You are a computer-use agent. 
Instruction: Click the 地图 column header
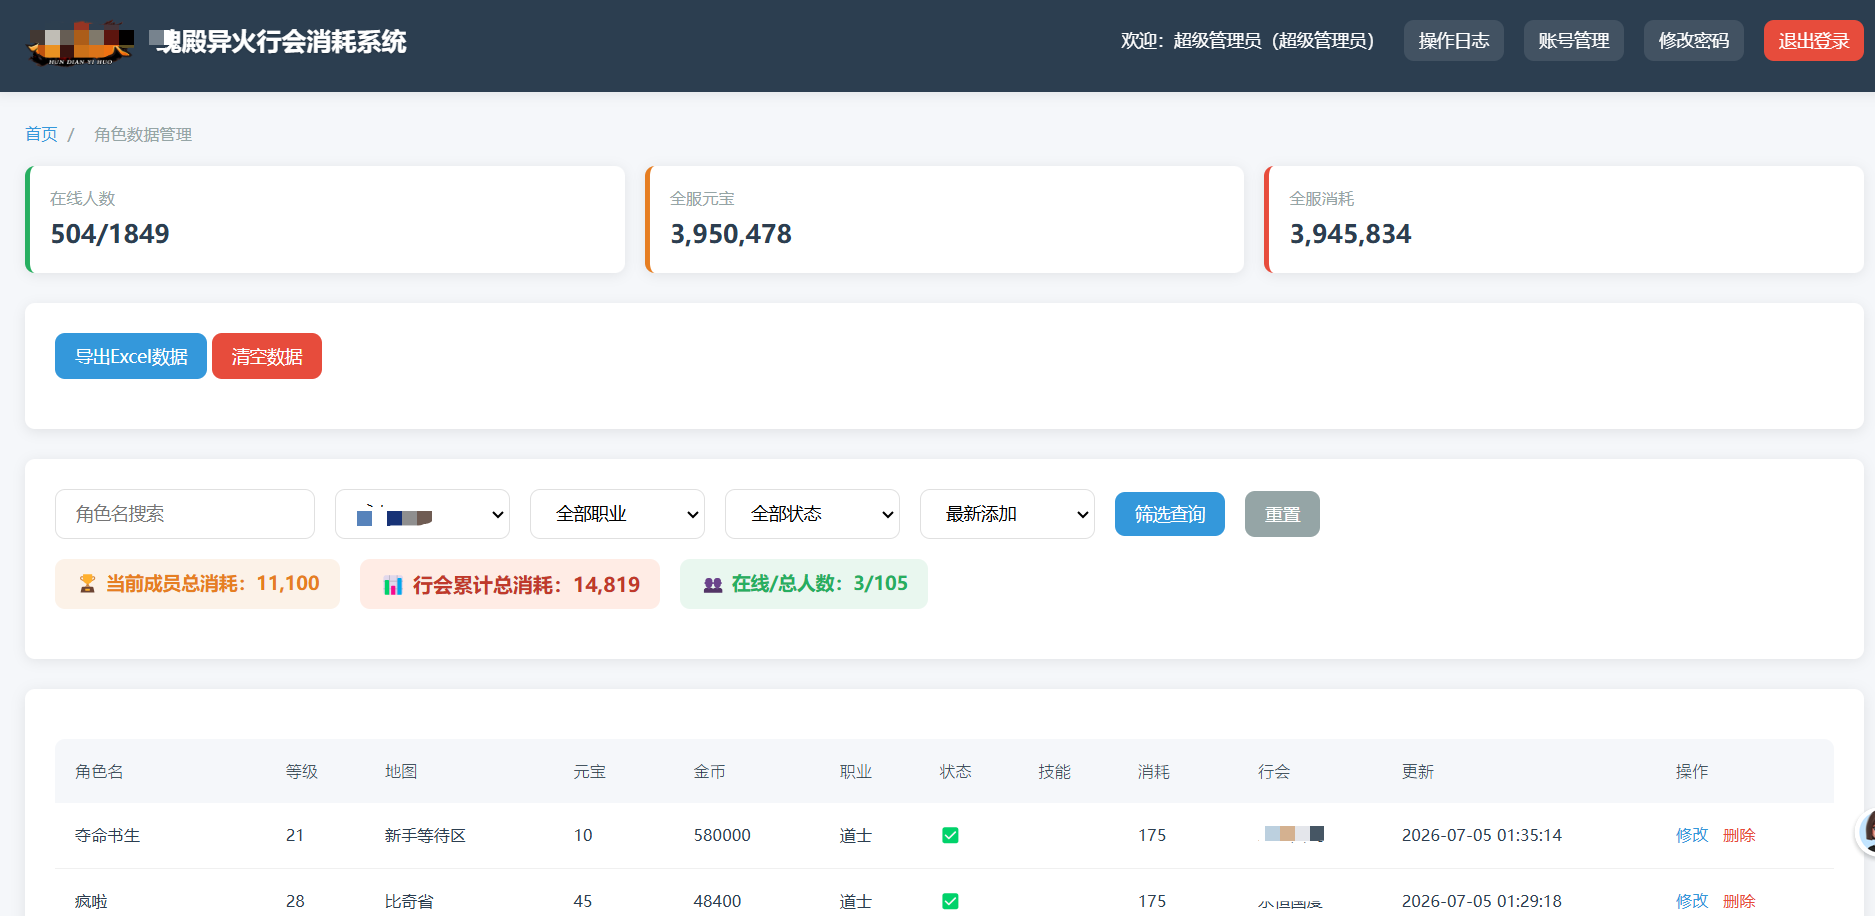401,771
